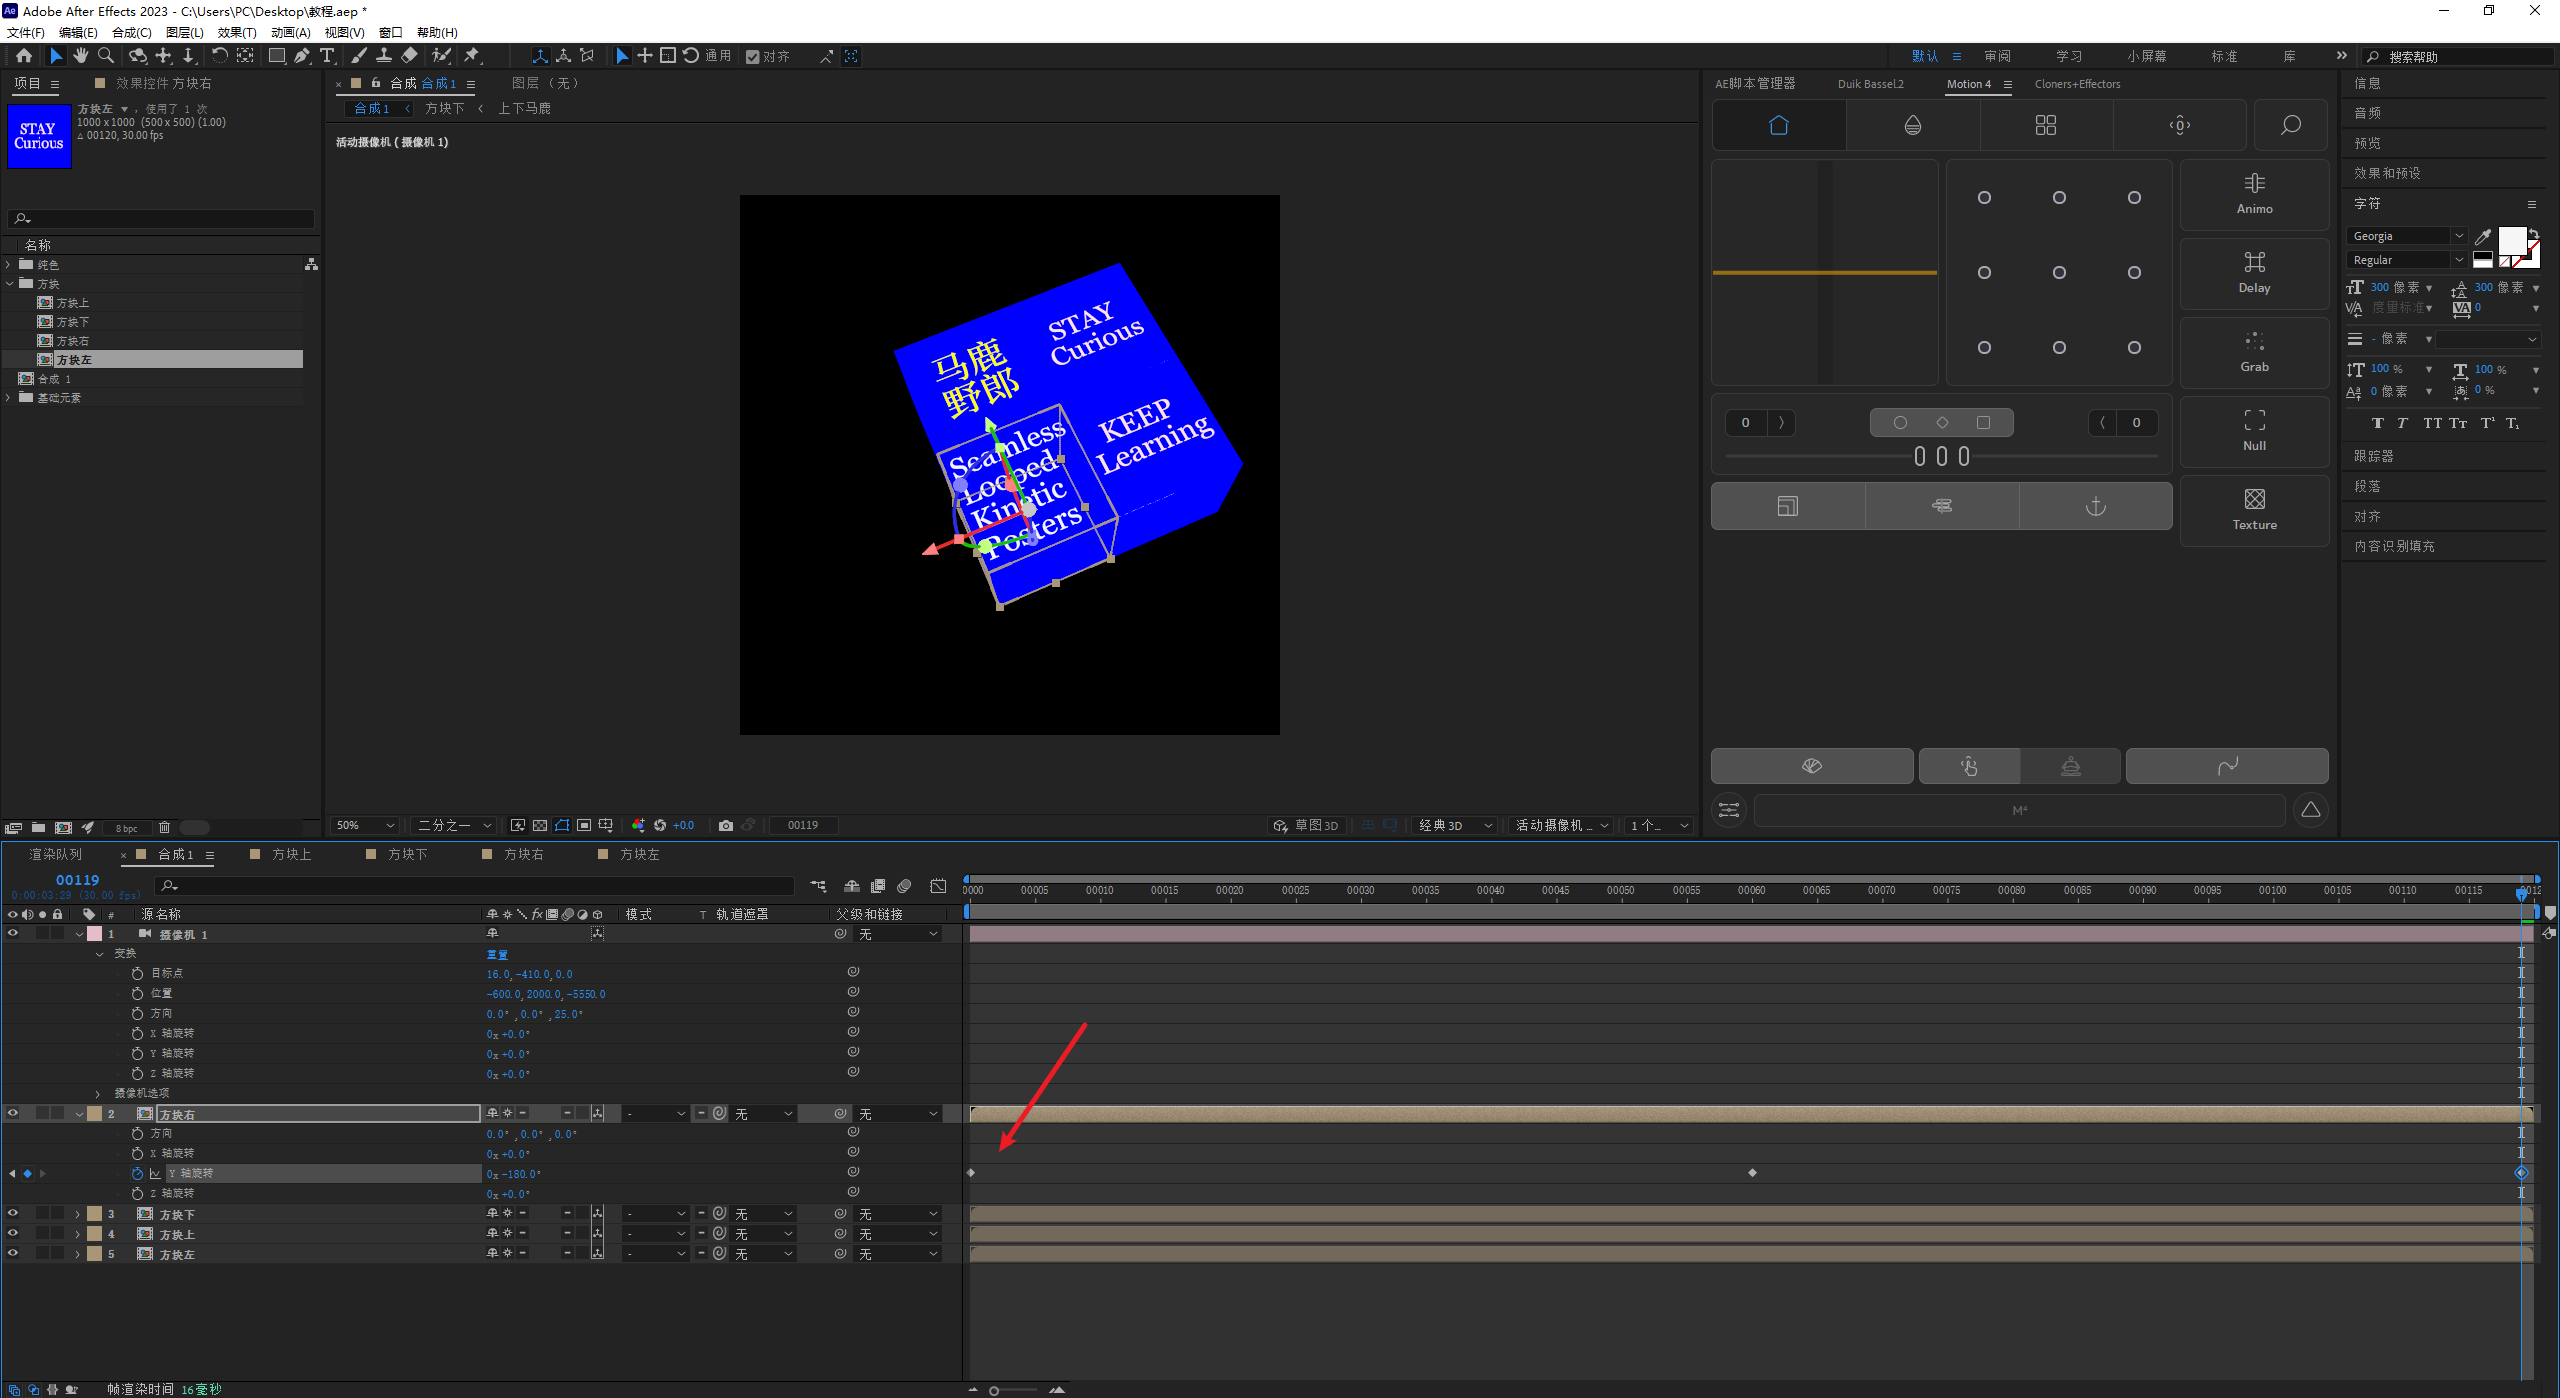Select the Y rotation keyframe near frame 60
The width and height of the screenshot is (2560, 1398).
click(1752, 1172)
